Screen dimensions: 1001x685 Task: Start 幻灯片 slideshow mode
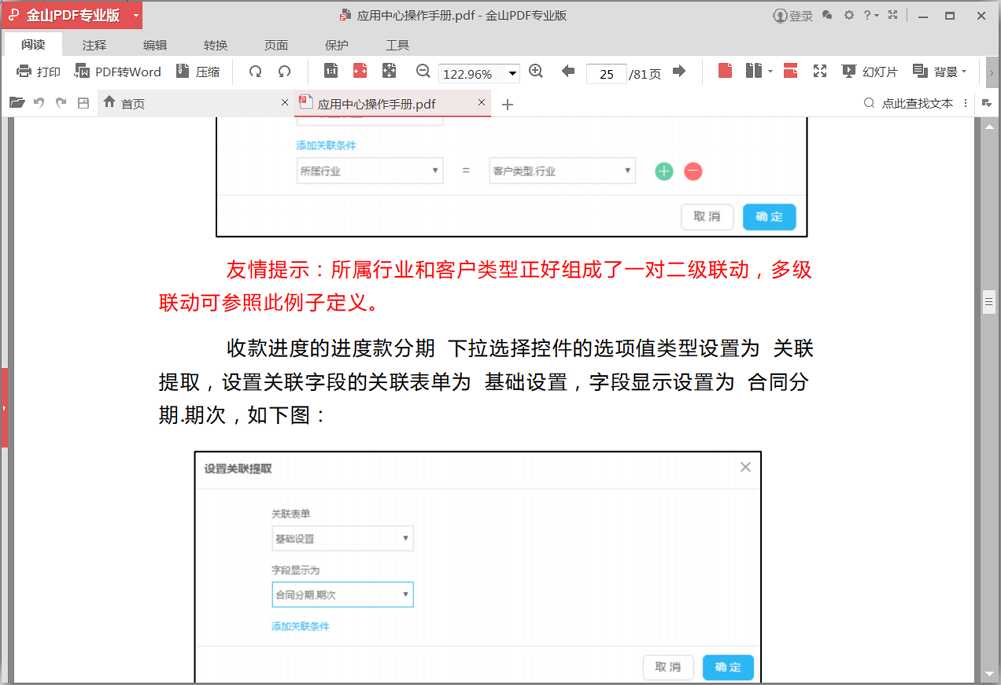click(x=868, y=71)
